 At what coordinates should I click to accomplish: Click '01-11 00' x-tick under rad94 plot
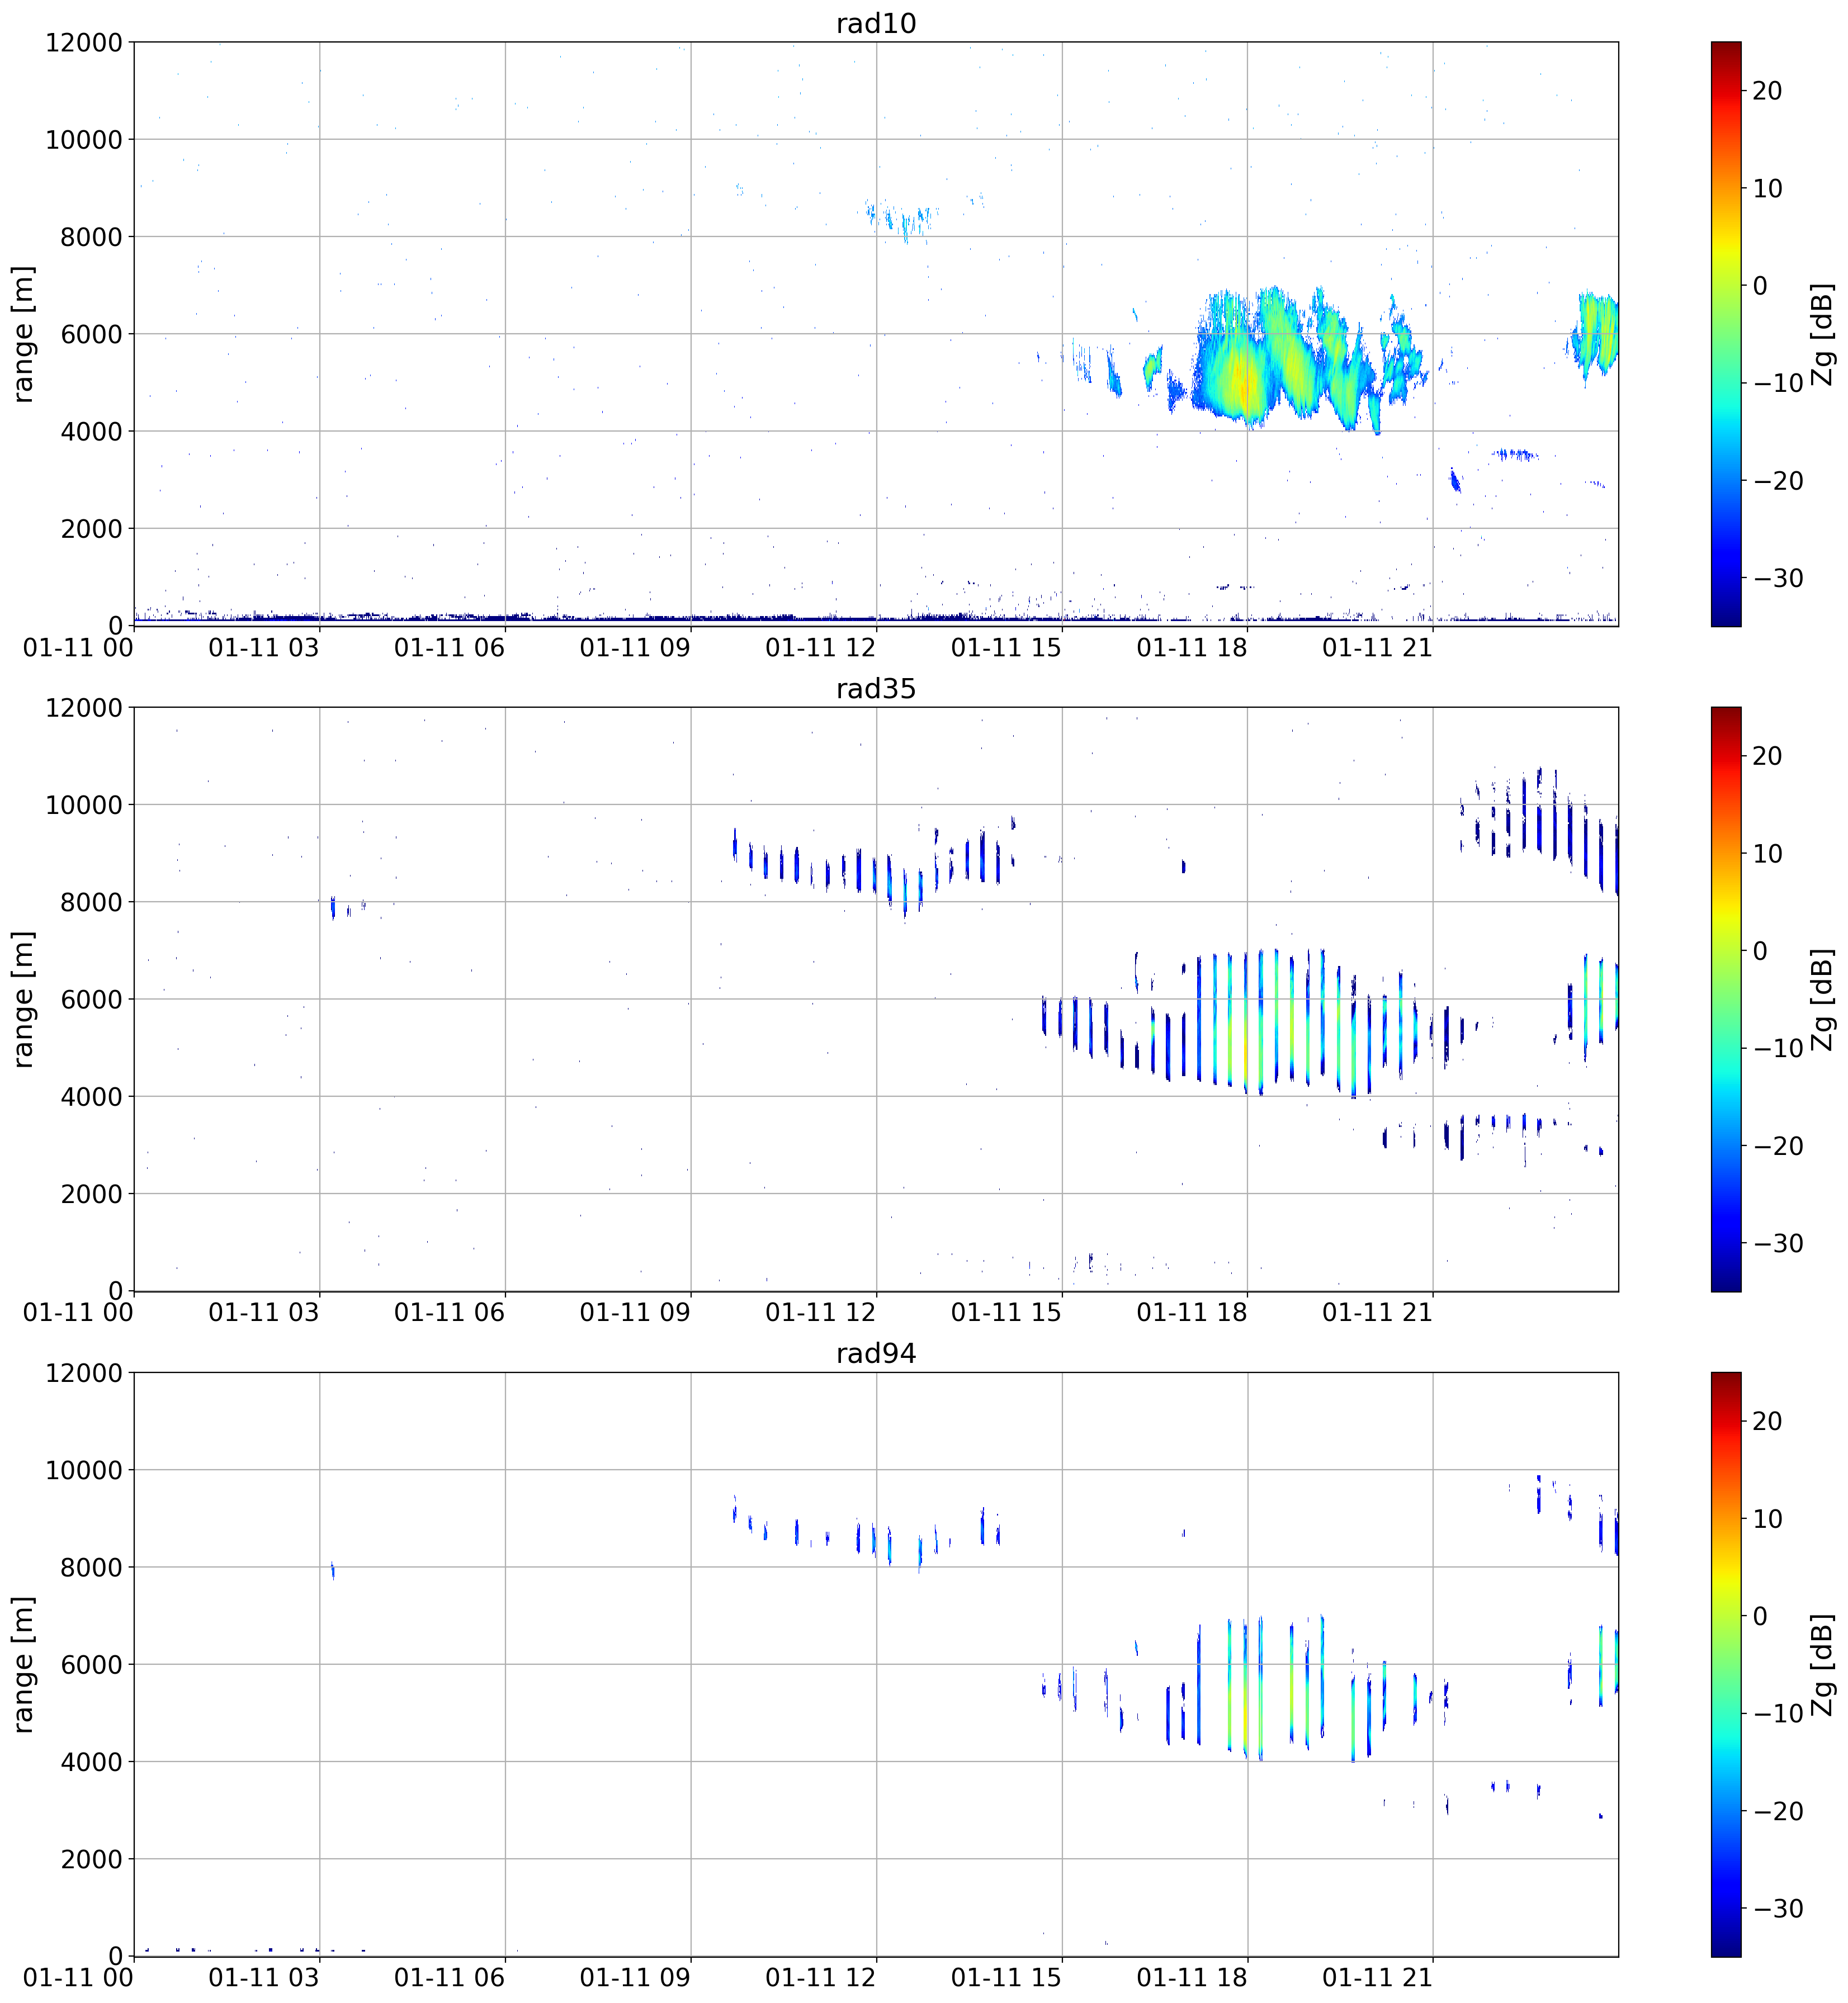(78, 1978)
